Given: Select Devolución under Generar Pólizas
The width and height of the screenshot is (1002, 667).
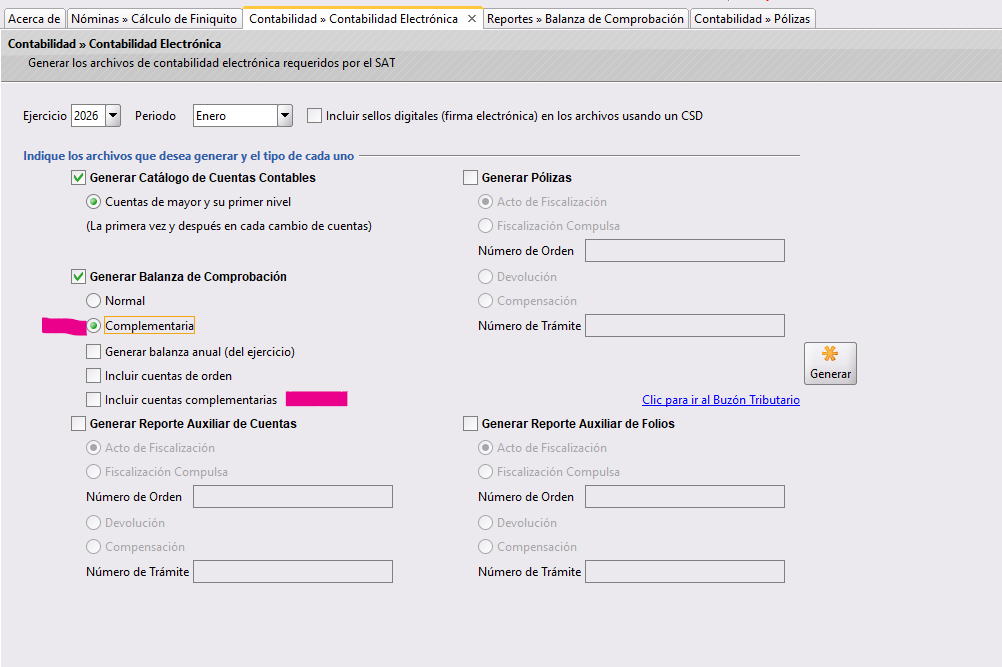Looking at the screenshot, I should click(486, 277).
